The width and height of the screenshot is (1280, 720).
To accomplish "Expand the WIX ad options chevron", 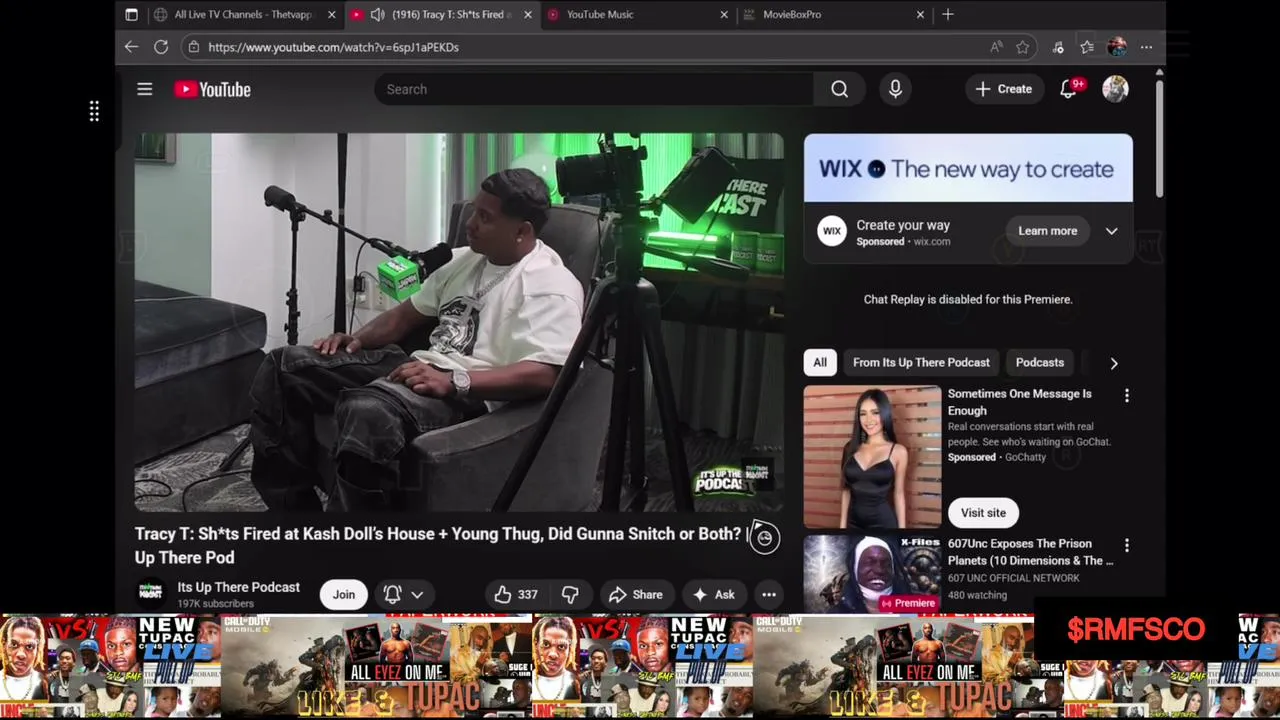I will click(x=1111, y=231).
